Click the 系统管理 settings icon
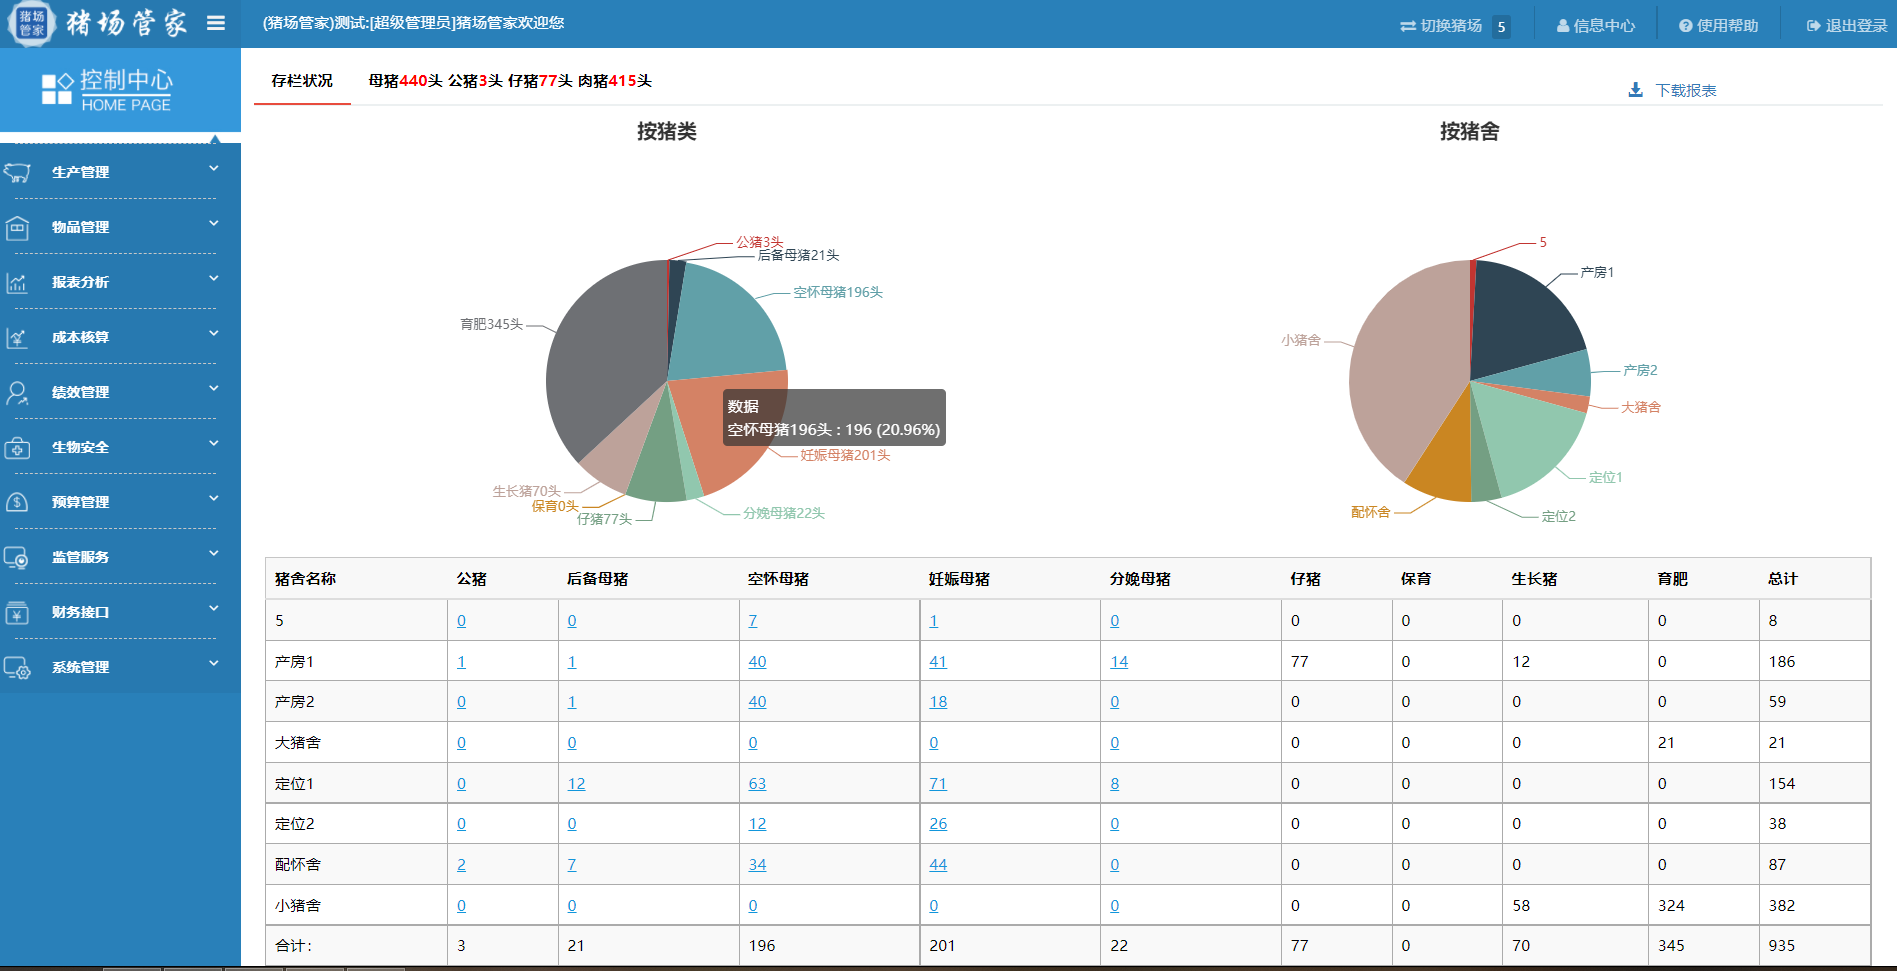 pos(17,668)
